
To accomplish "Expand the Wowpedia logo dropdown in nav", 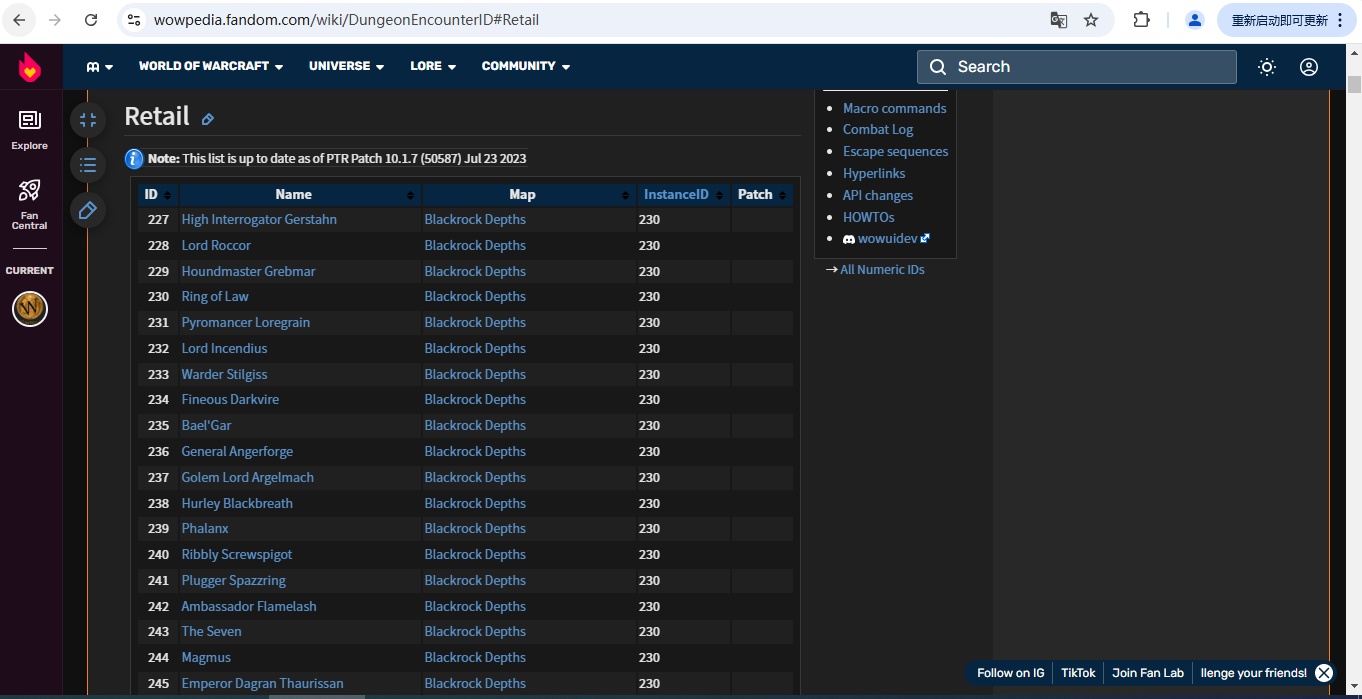I will pos(99,67).
